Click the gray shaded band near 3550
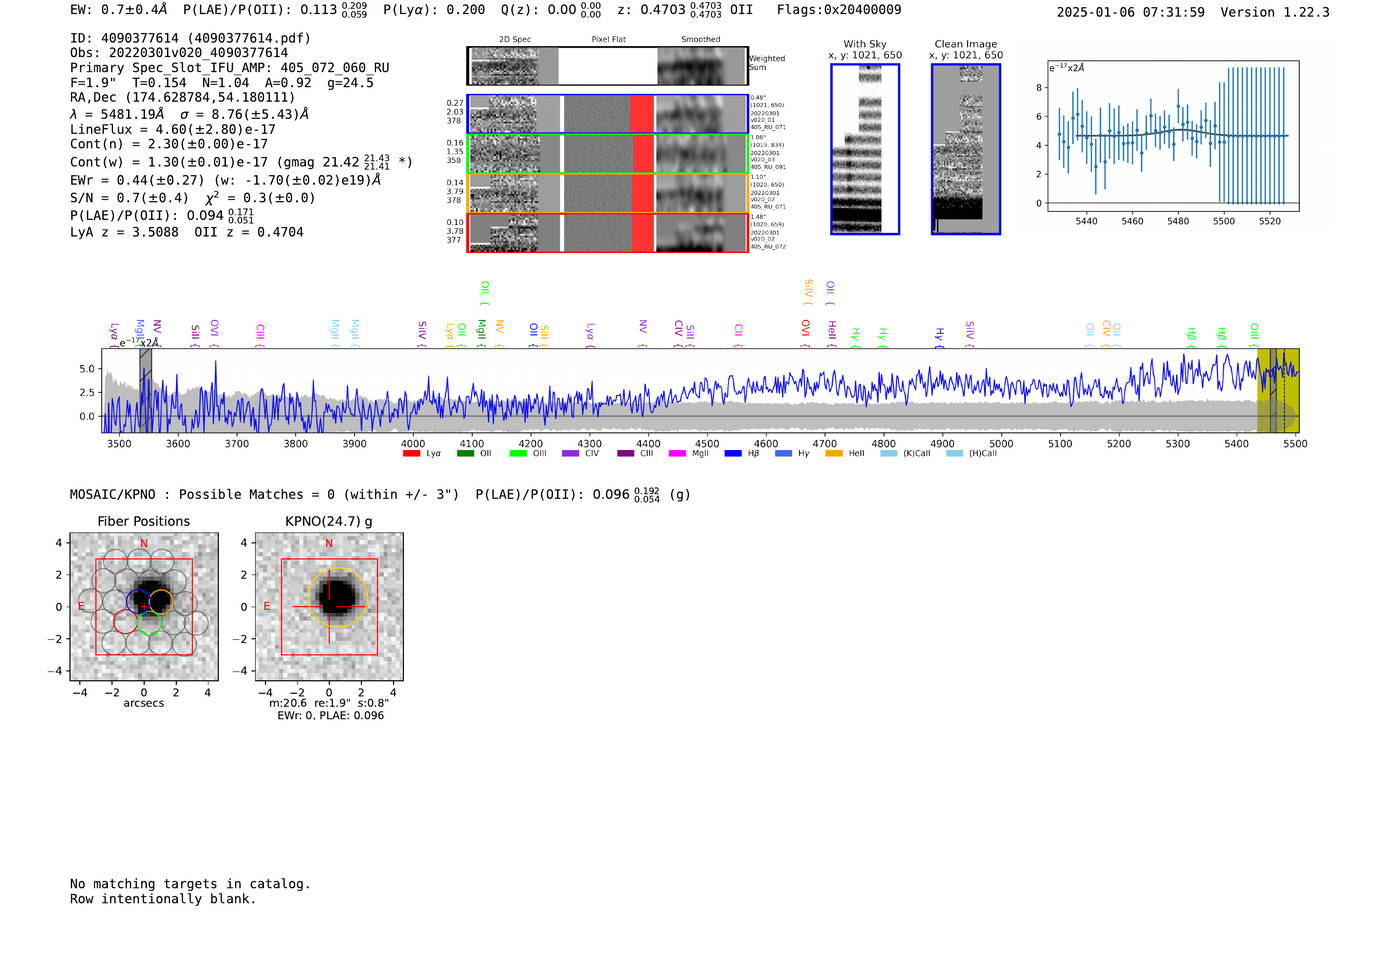 pos(146,390)
